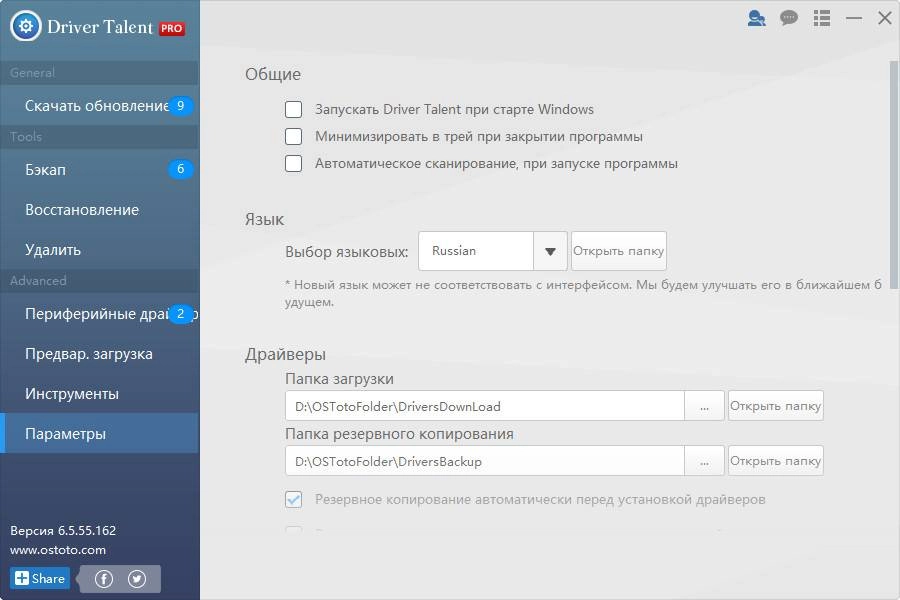Select Параметры in the sidebar

tap(99, 433)
